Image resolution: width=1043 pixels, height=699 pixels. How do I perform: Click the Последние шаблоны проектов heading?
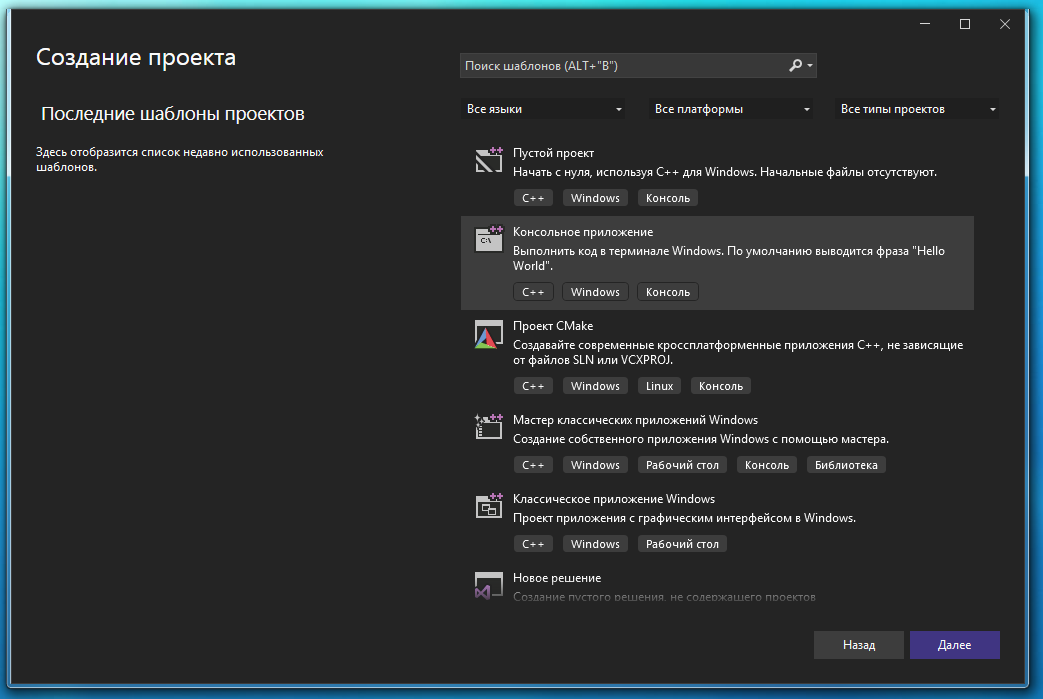[x=173, y=114]
